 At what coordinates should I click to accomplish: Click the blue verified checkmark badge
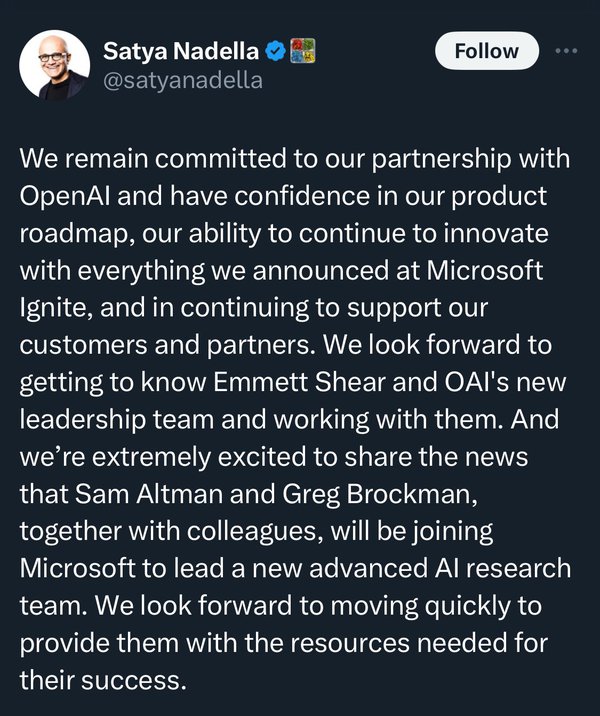277,51
